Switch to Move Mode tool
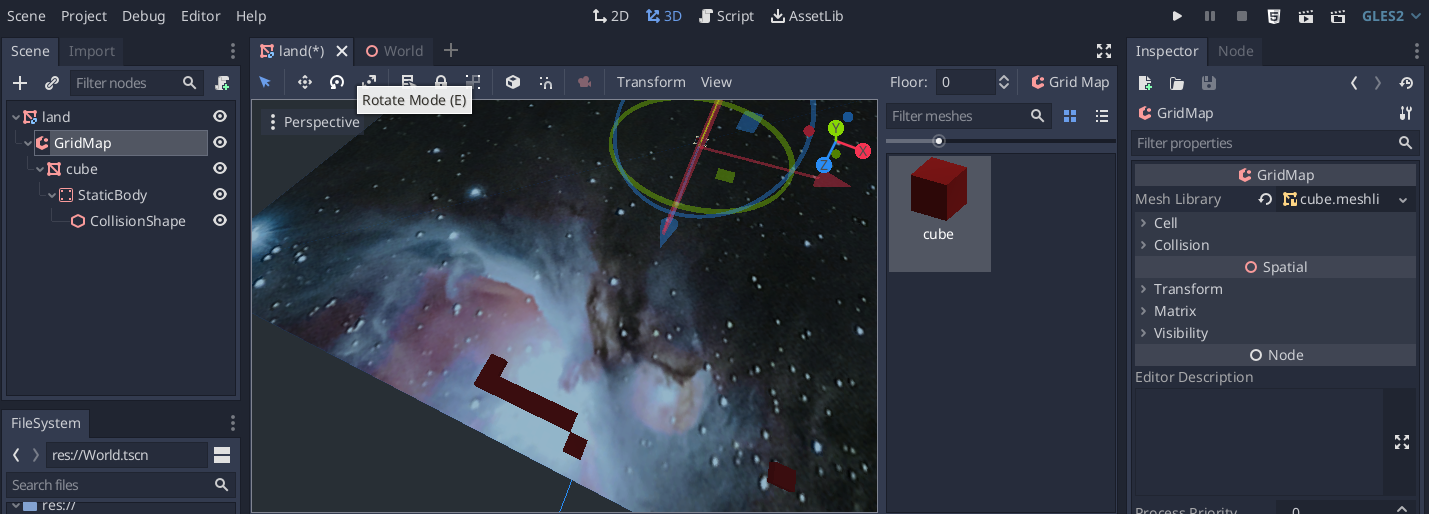 tap(305, 82)
